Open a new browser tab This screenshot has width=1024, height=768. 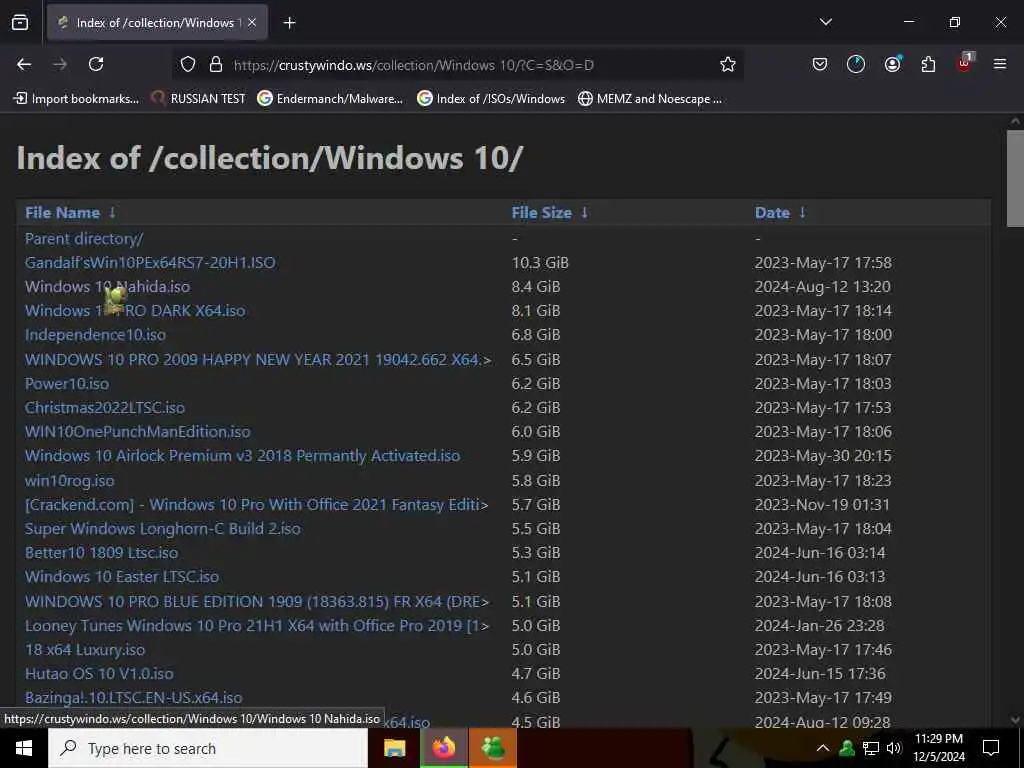(x=289, y=23)
